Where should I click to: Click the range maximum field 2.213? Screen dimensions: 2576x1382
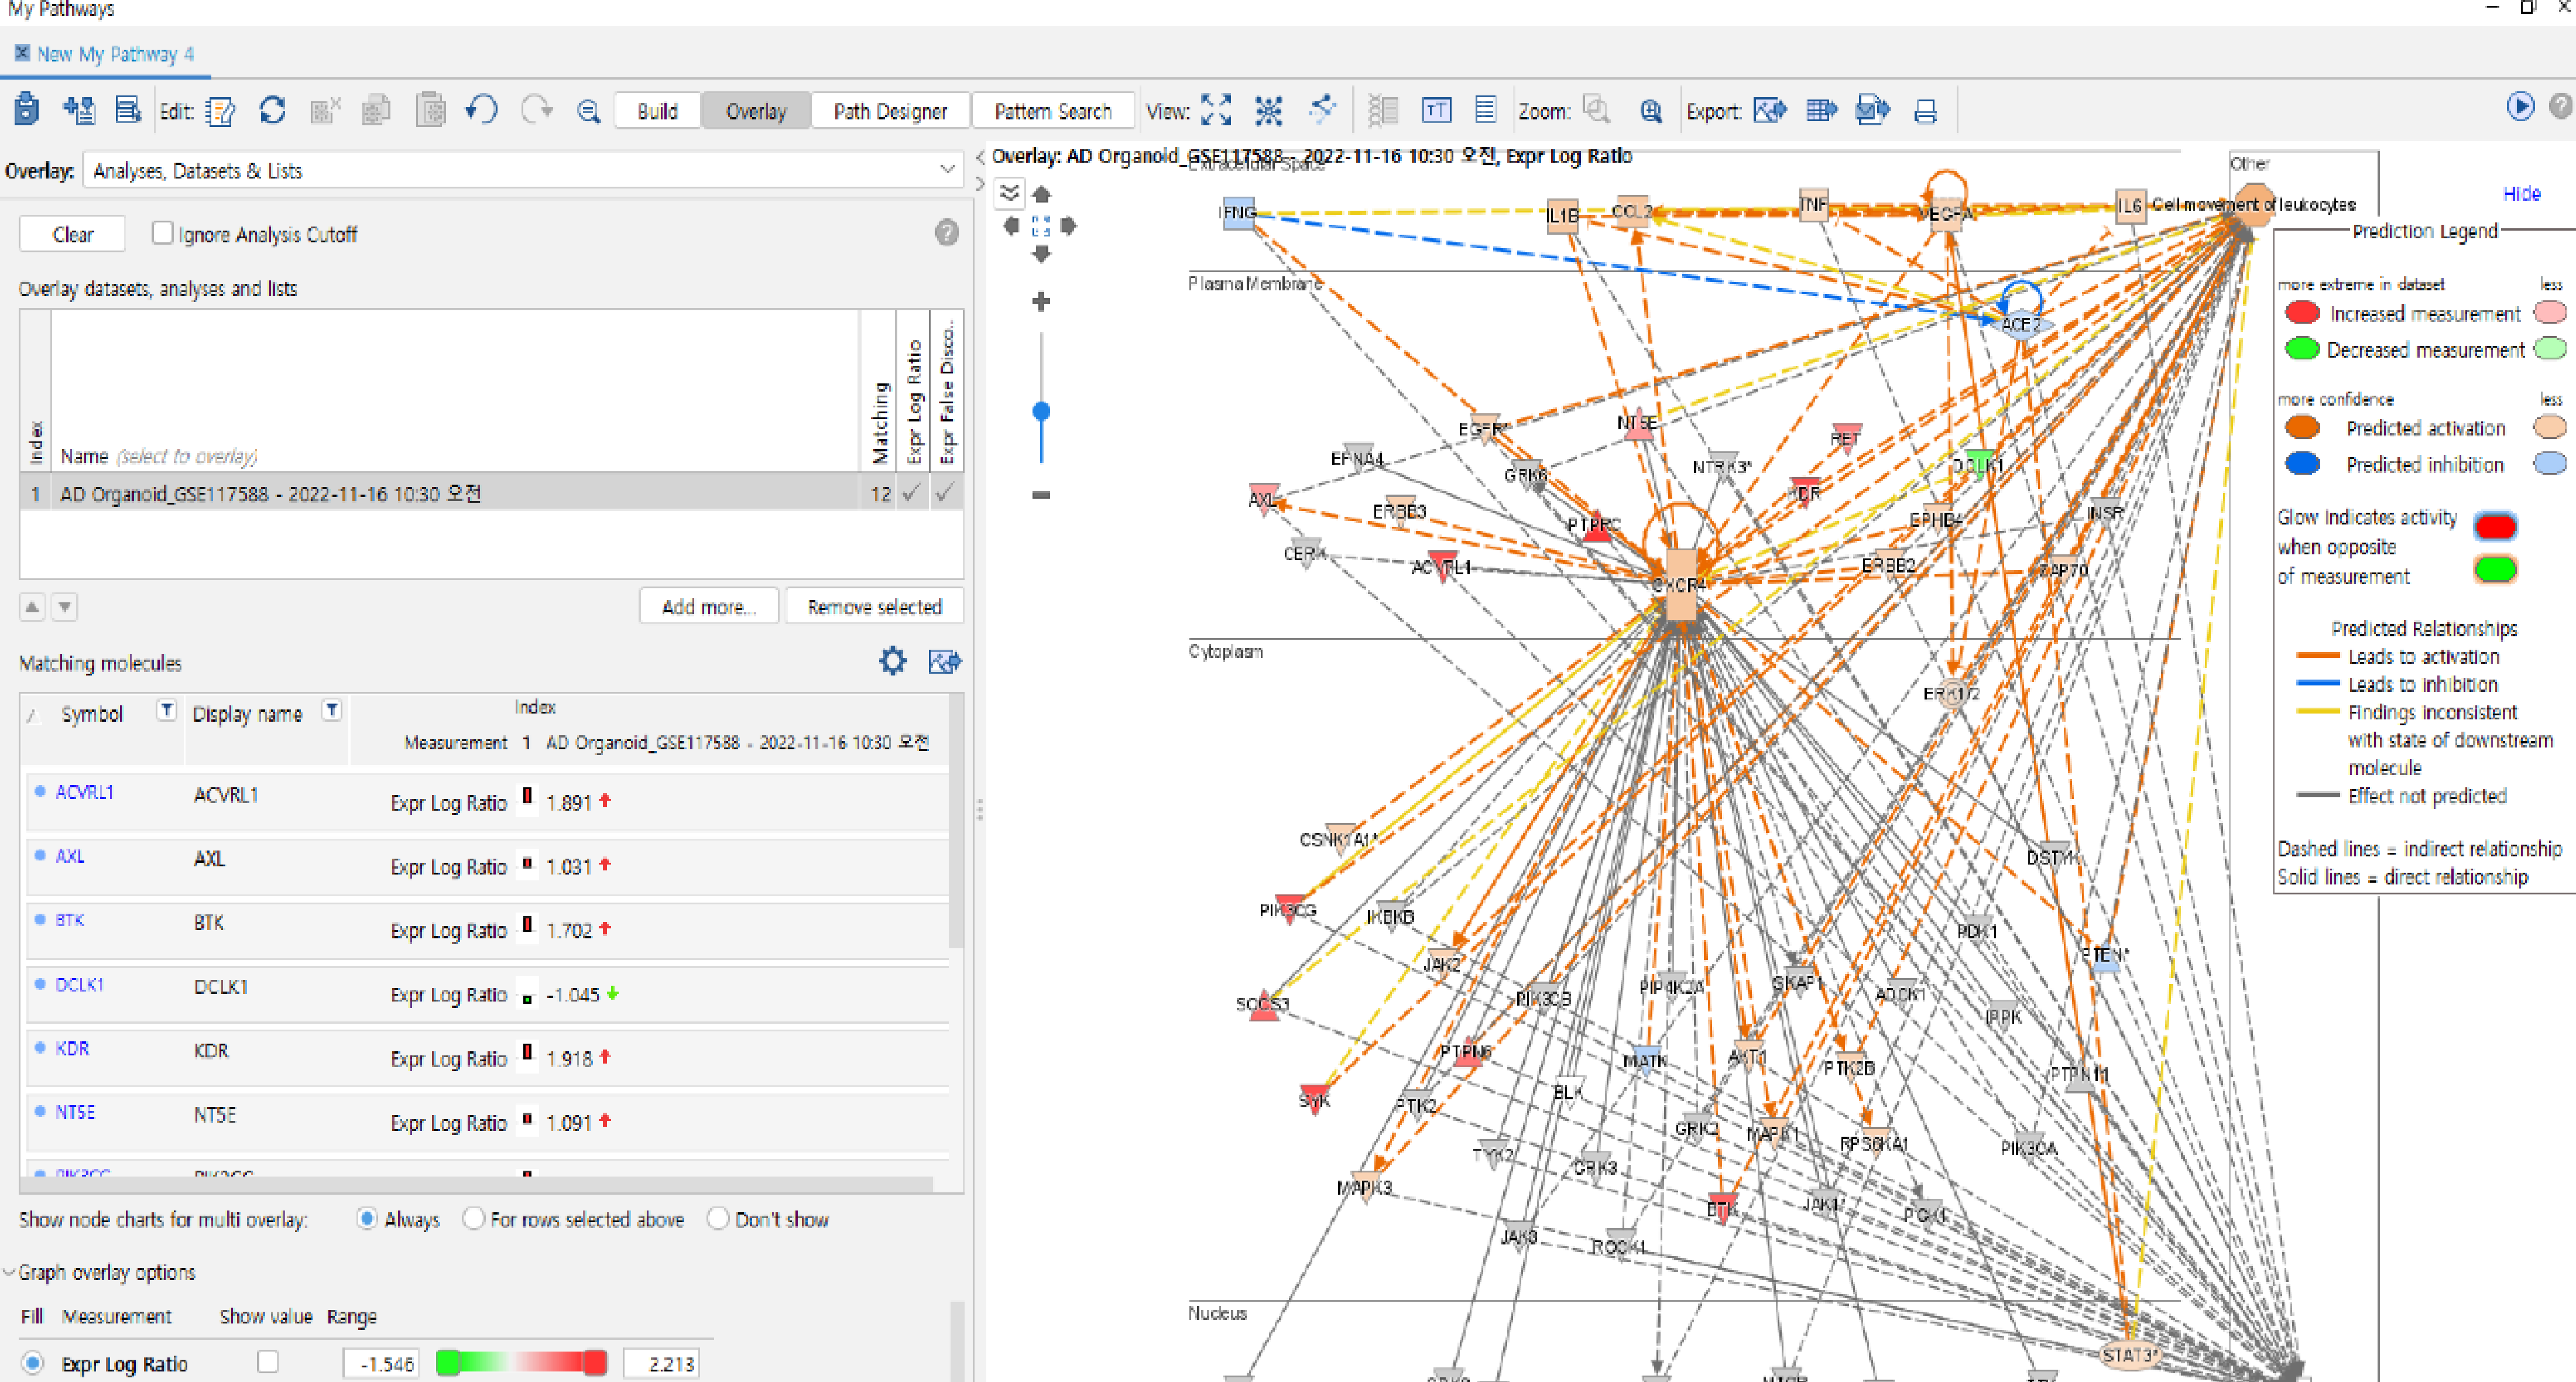[x=661, y=1363]
